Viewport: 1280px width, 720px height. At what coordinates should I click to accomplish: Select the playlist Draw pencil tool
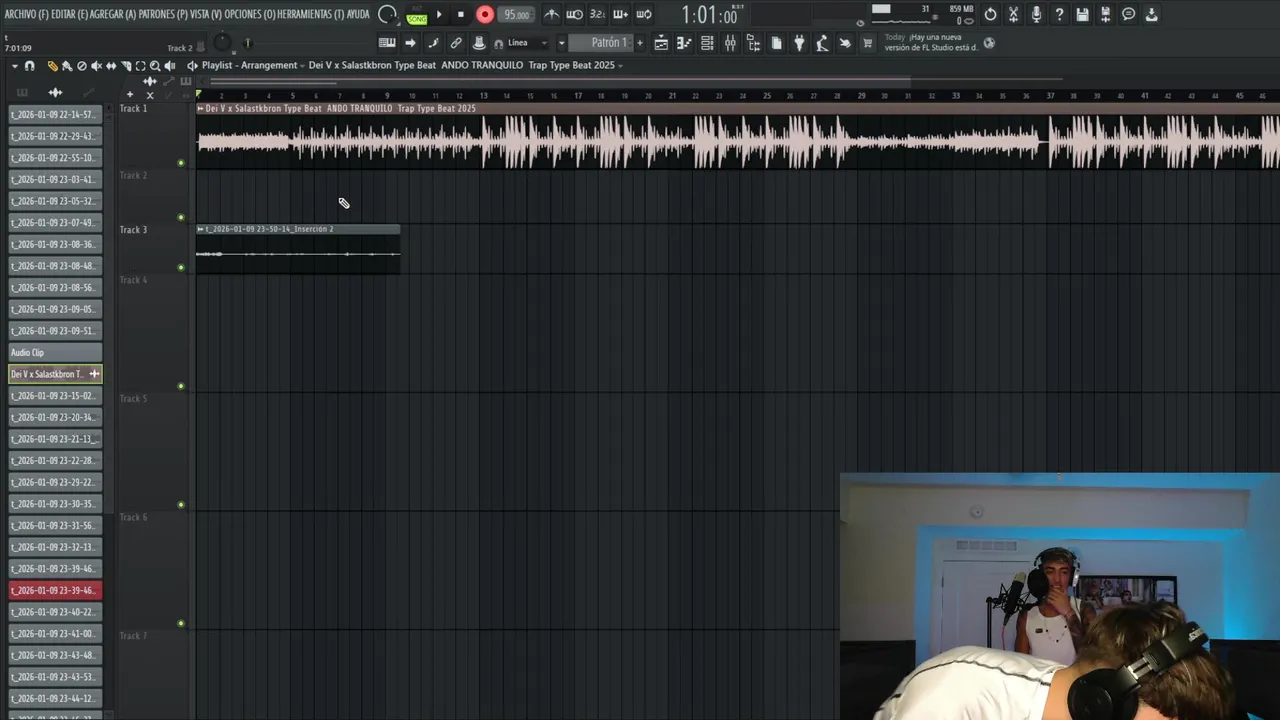[x=53, y=66]
